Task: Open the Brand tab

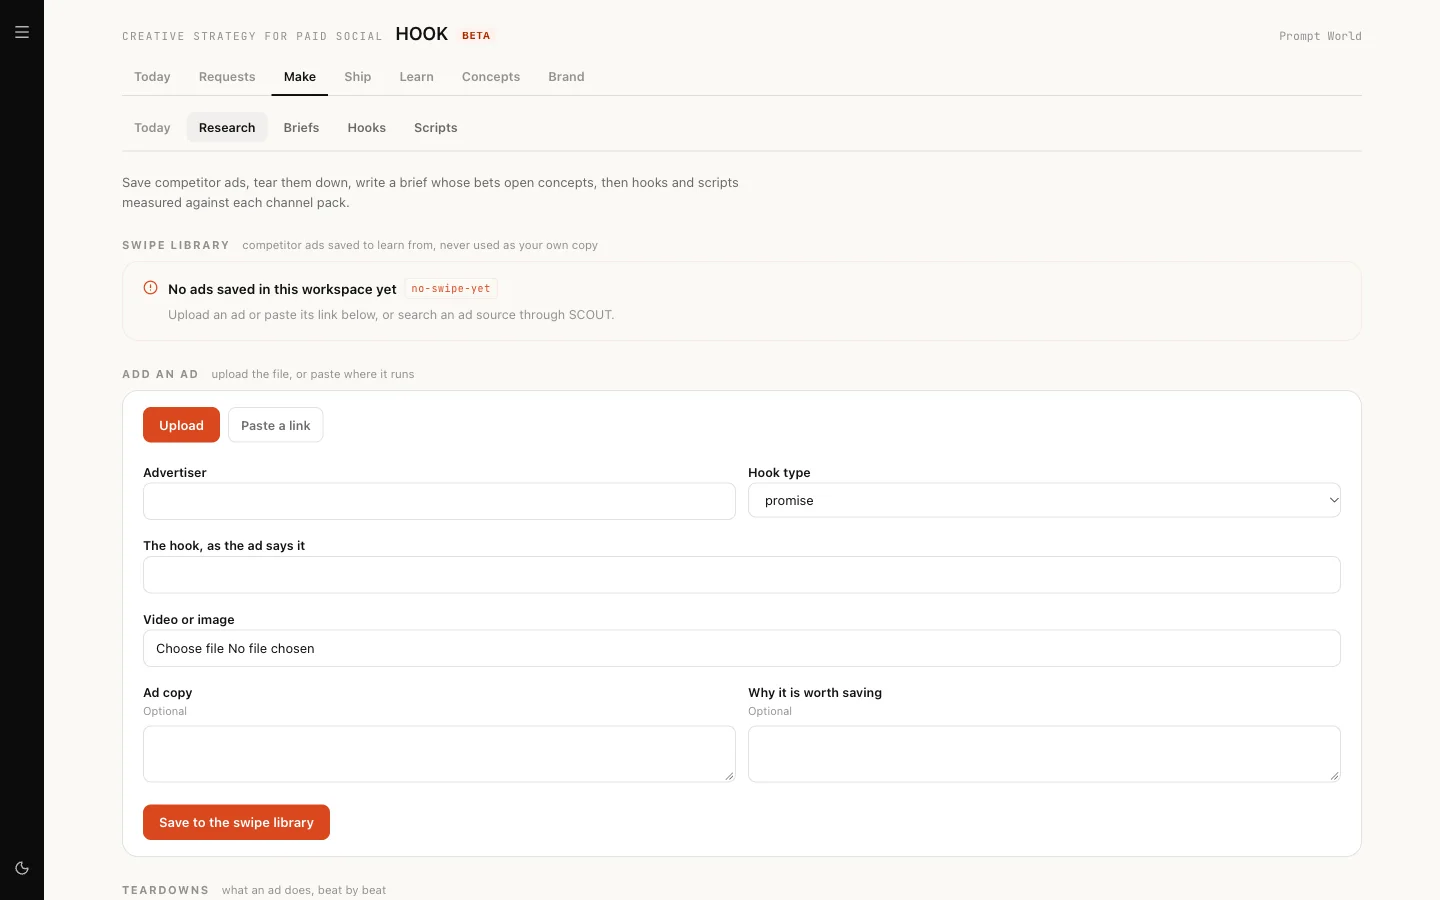Action: 566,77
